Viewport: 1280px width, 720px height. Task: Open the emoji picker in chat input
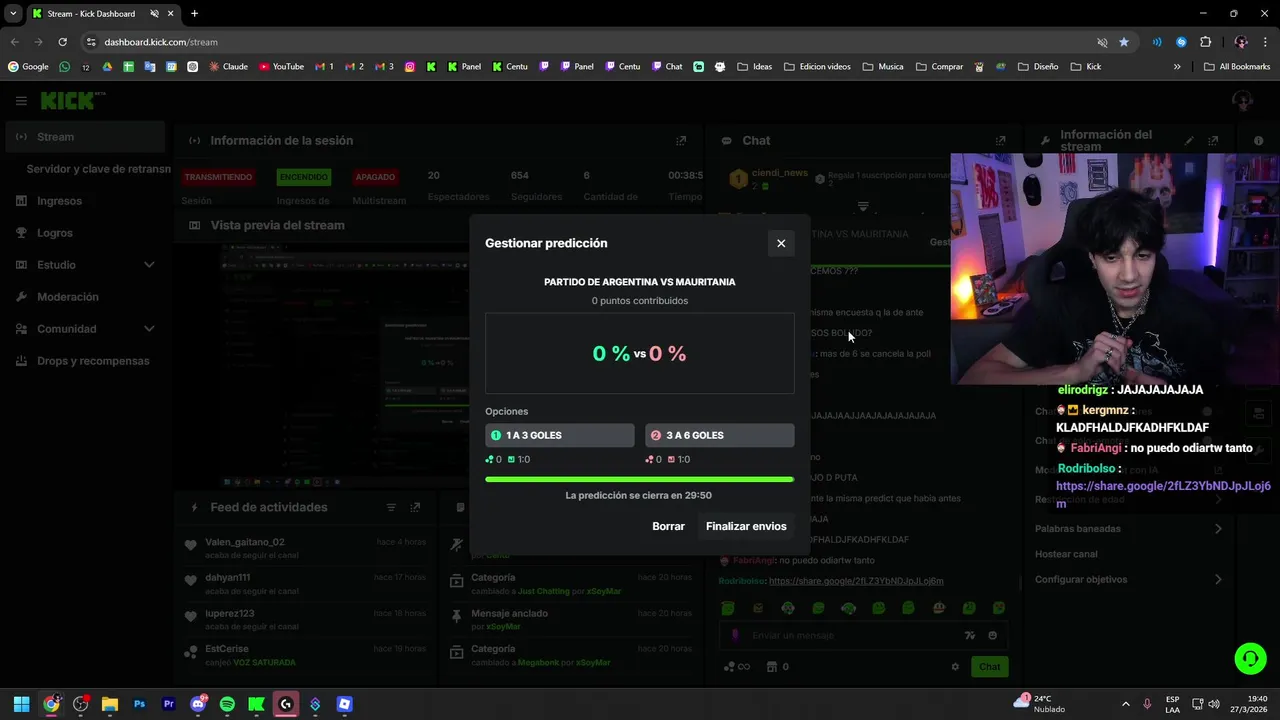coord(992,635)
